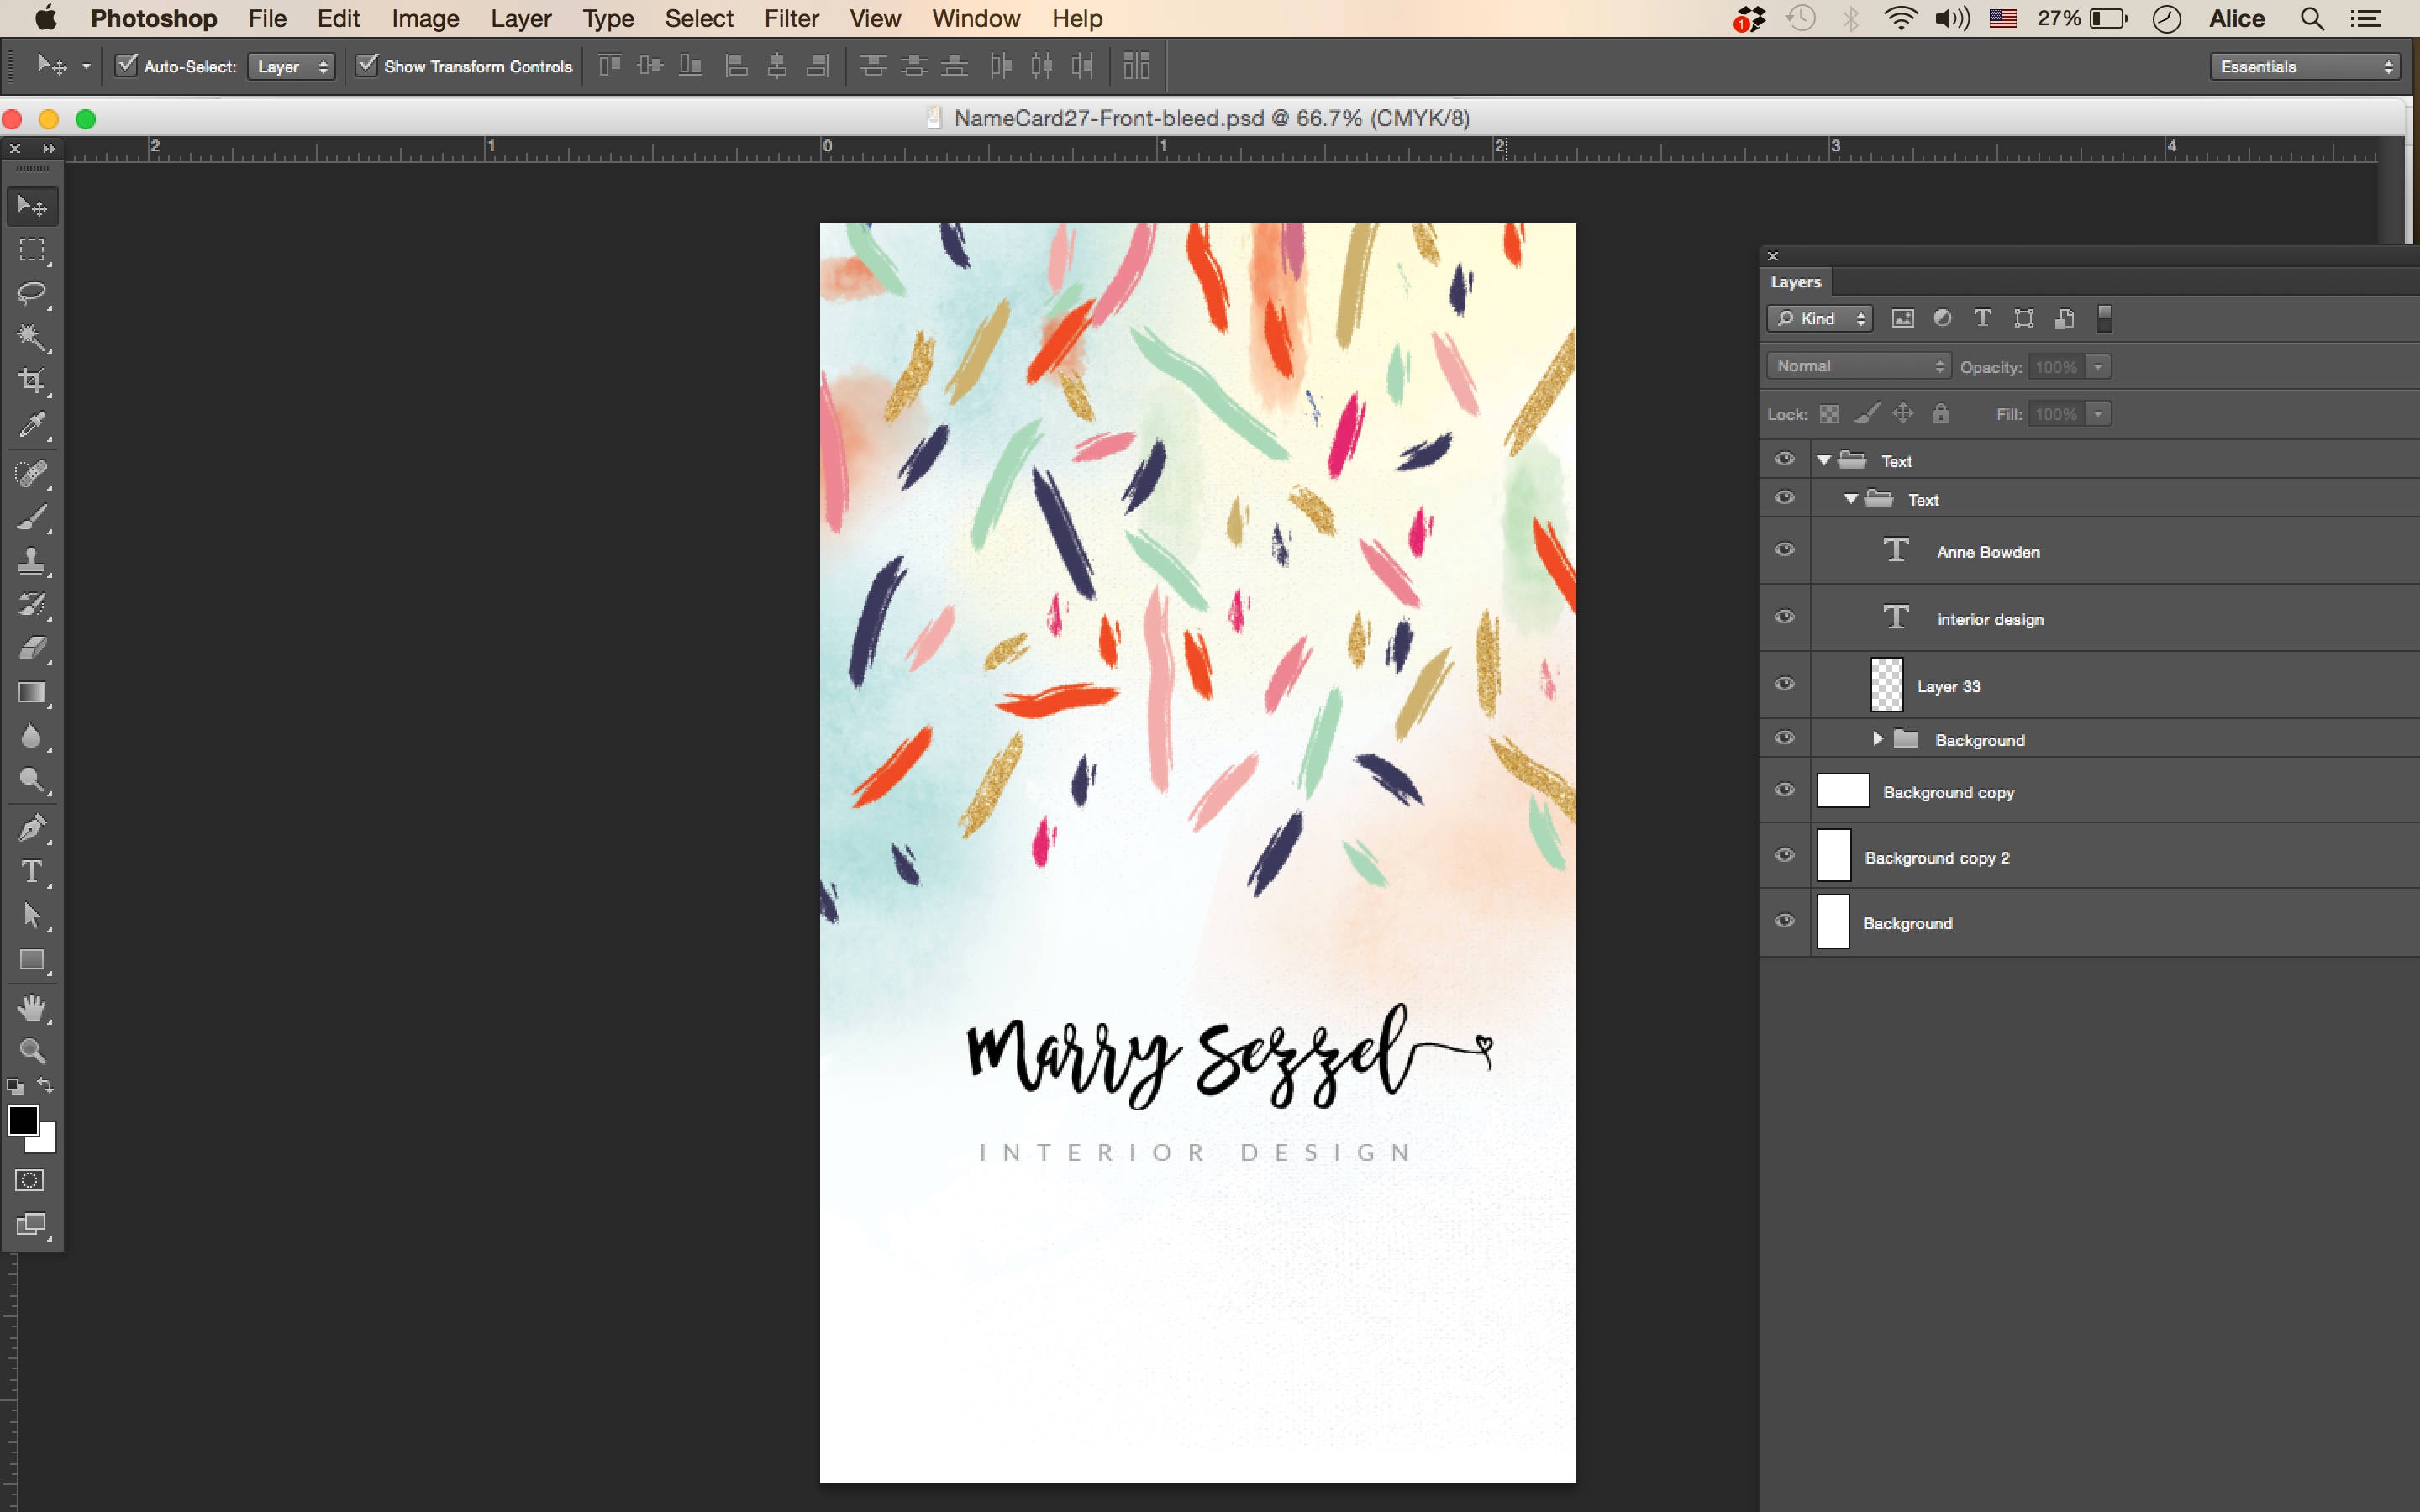
Task: Open the Normal blend mode dropdown
Action: click(1858, 366)
